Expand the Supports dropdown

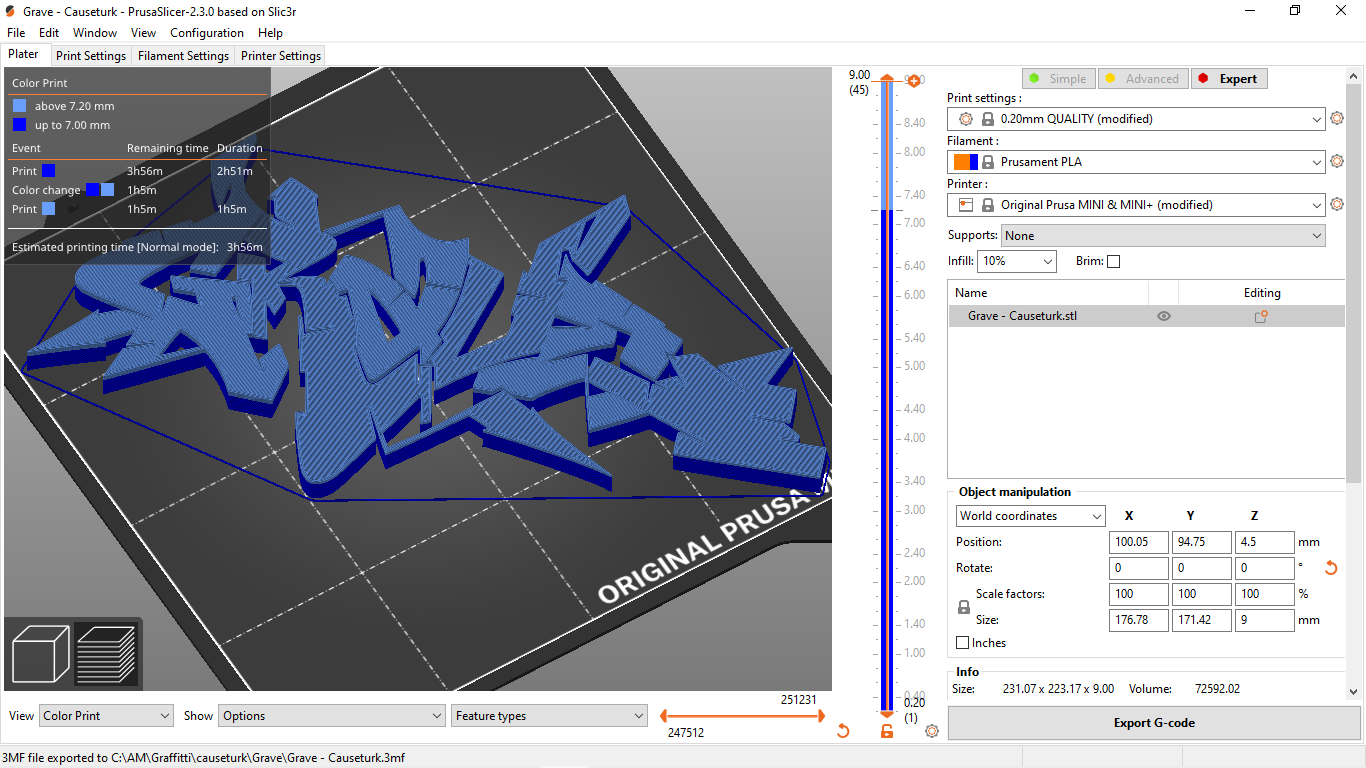(1163, 236)
